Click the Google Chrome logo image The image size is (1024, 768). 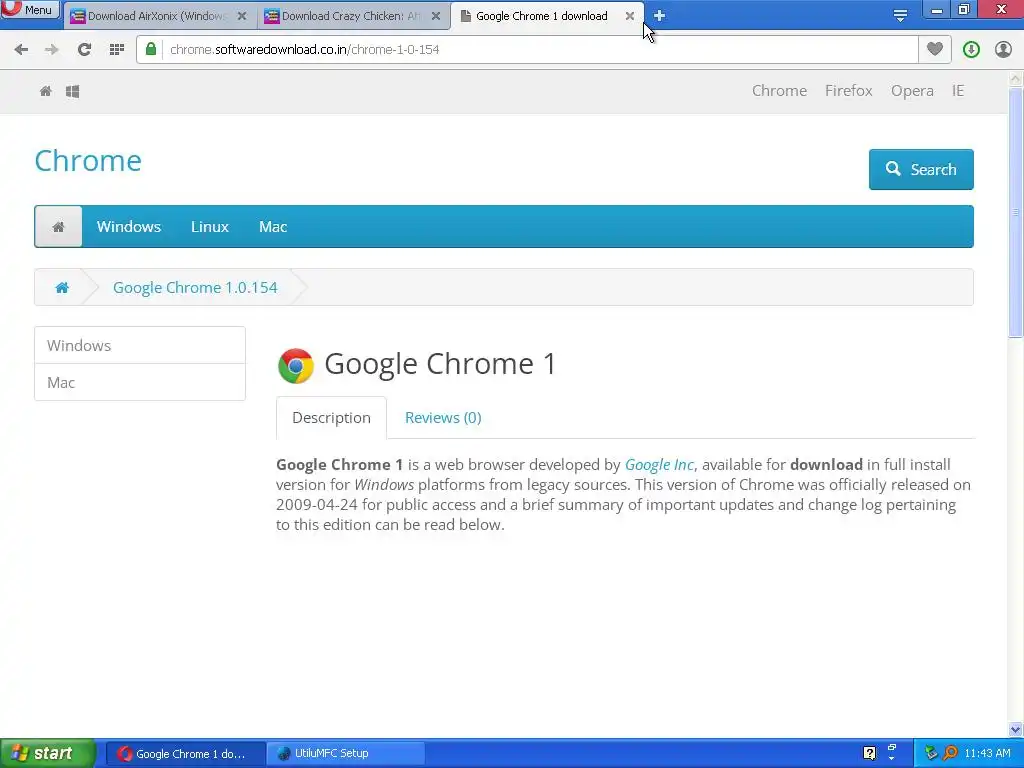tap(296, 365)
